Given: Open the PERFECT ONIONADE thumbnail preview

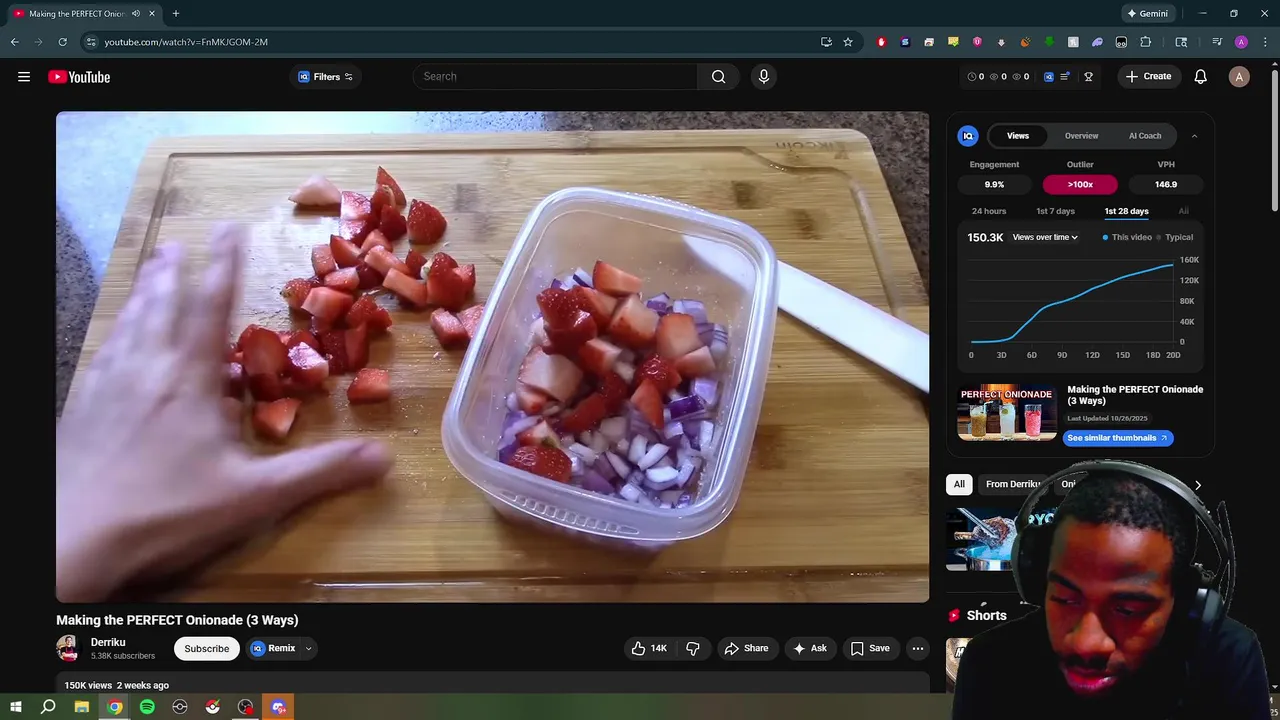Looking at the screenshot, I should (x=1007, y=412).
